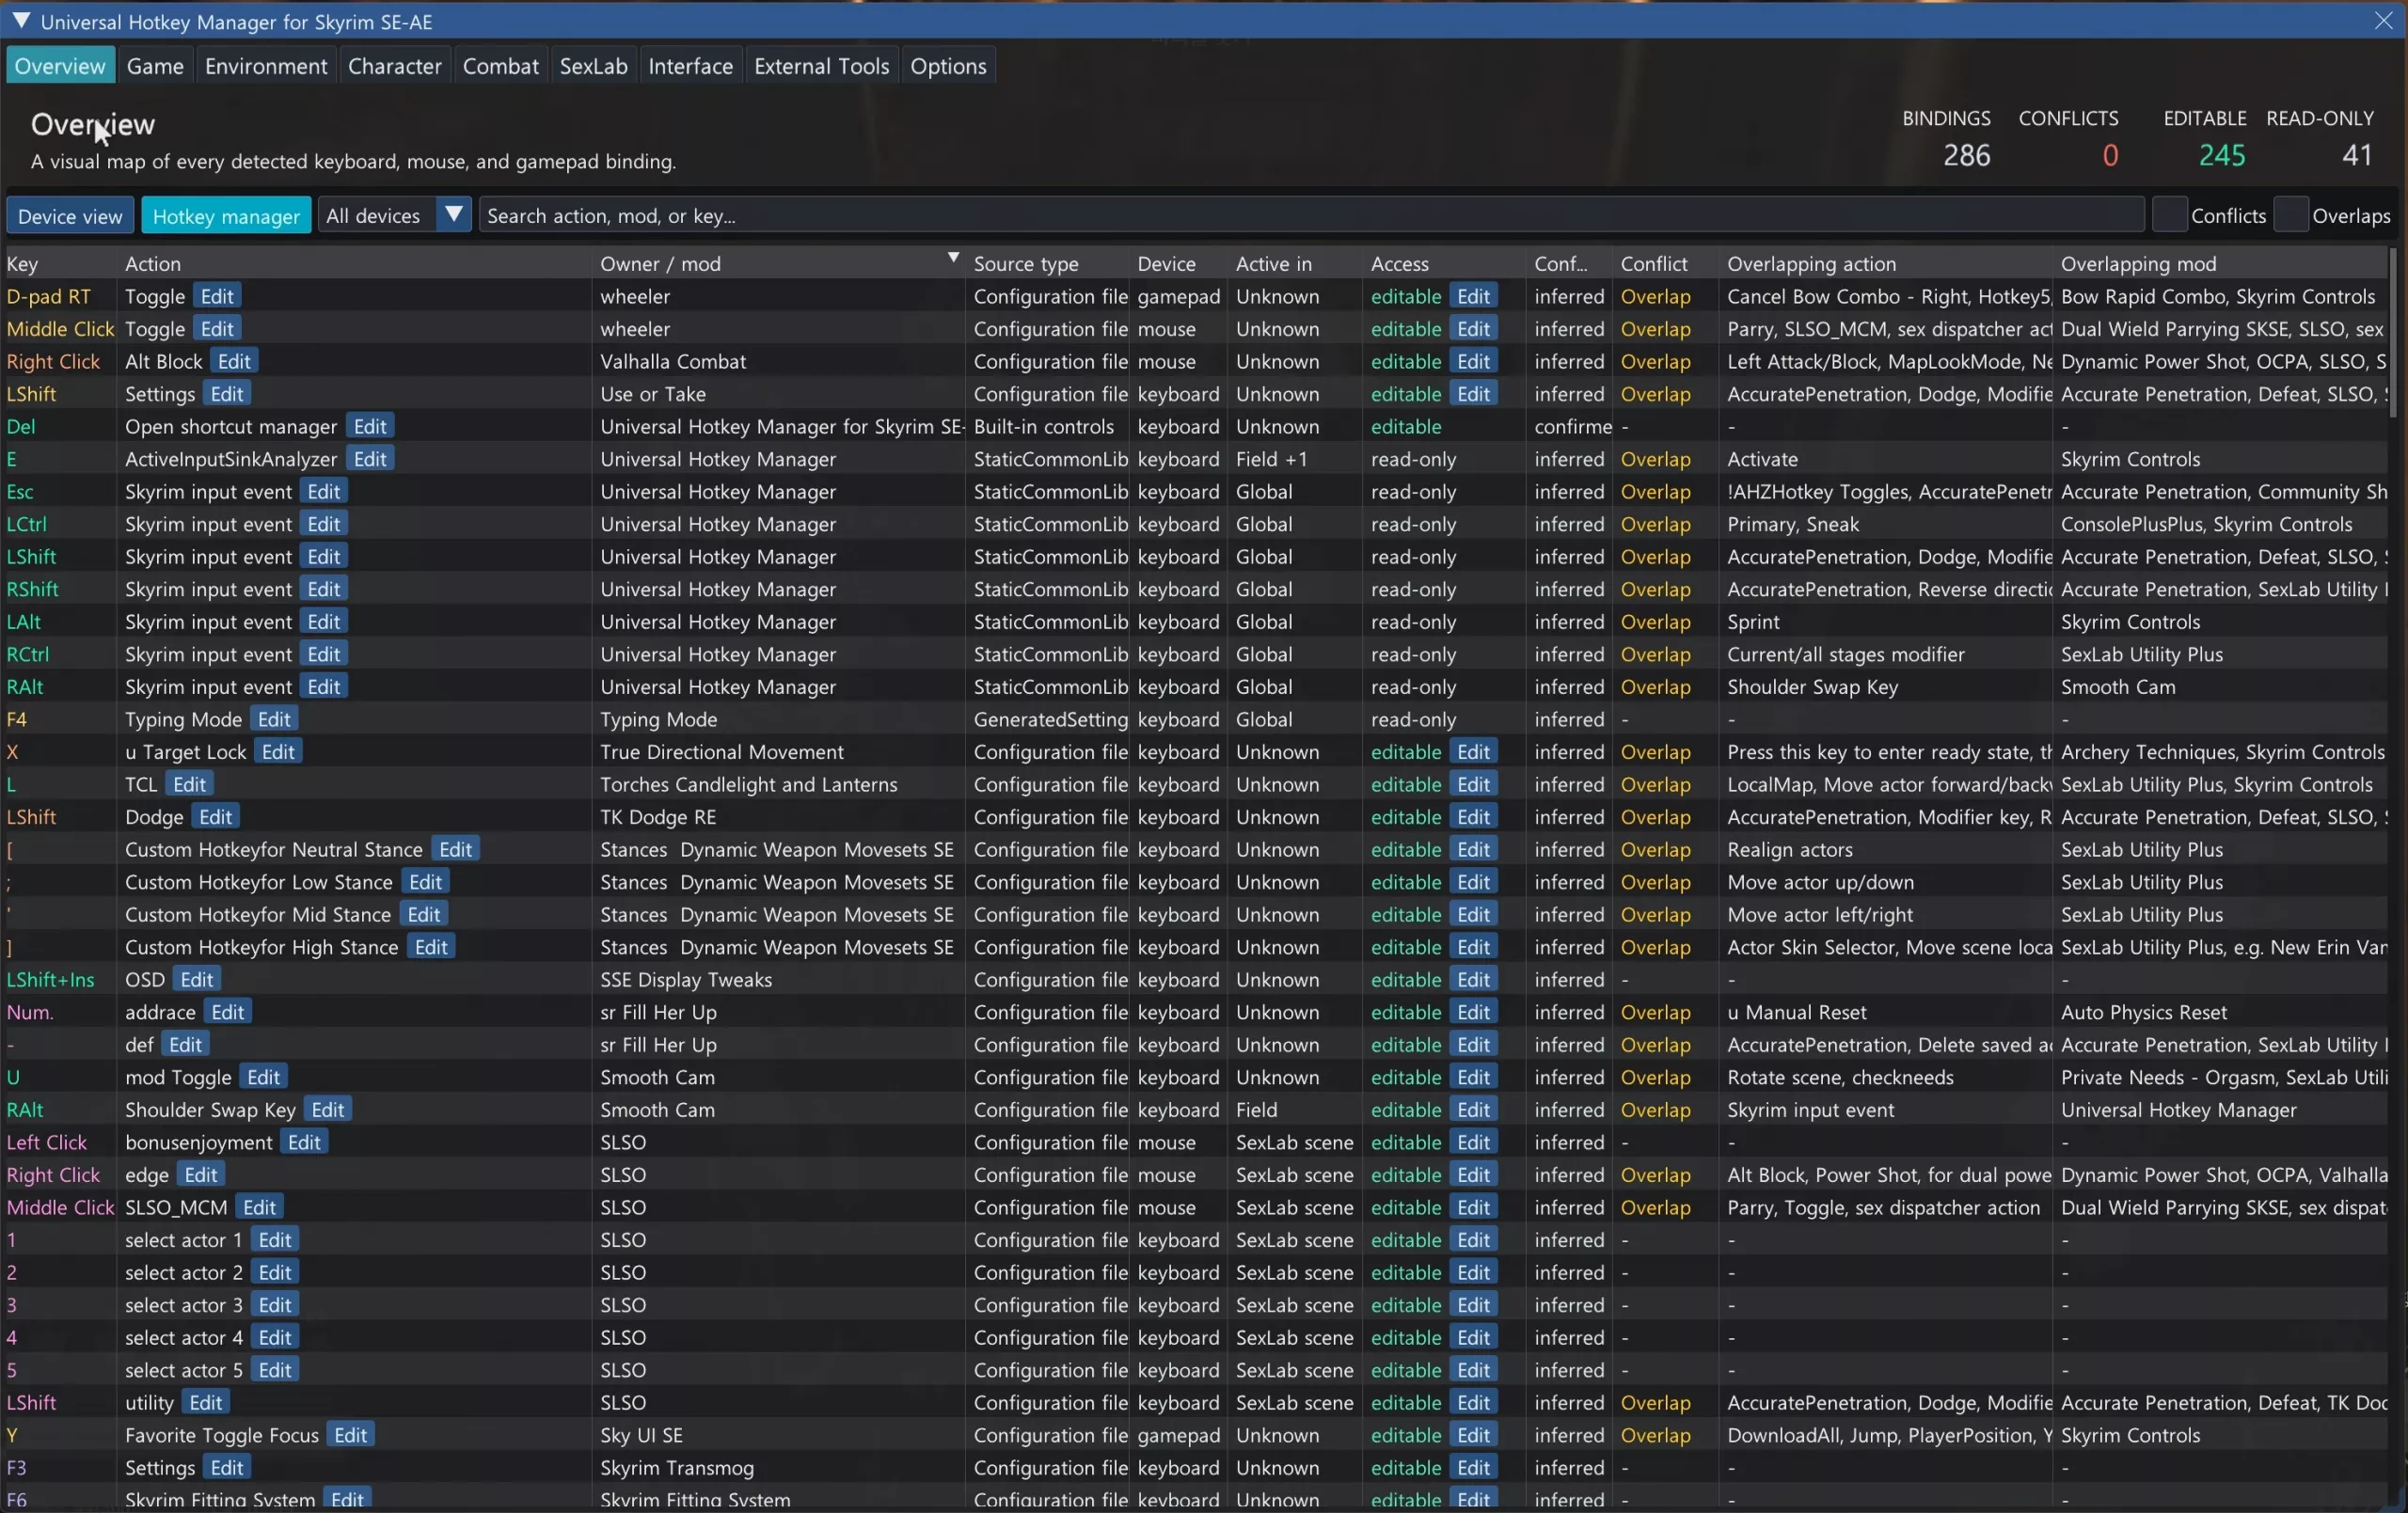Edit the mod Toggle action

point(264,1077)
